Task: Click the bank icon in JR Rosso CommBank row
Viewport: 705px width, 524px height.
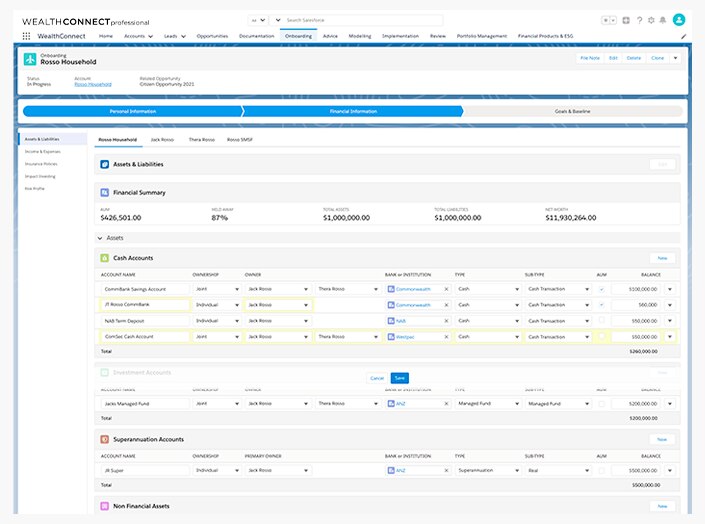Action: coord(391,305)
